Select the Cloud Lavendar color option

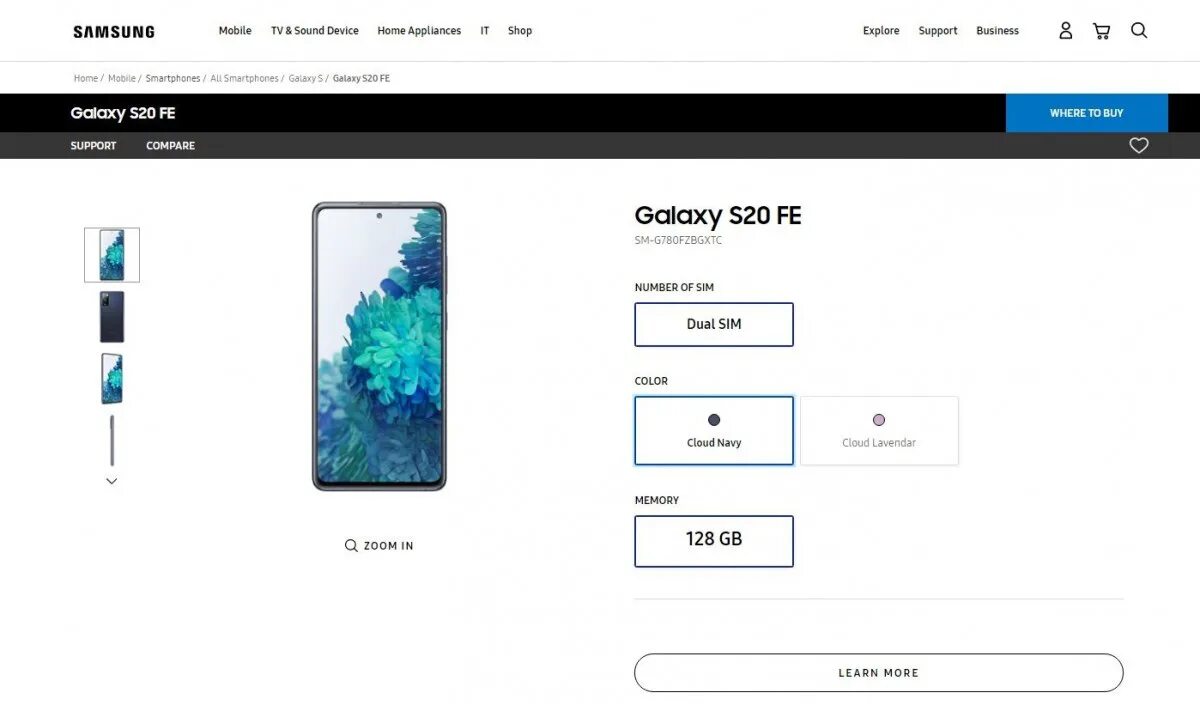(879, 431)
